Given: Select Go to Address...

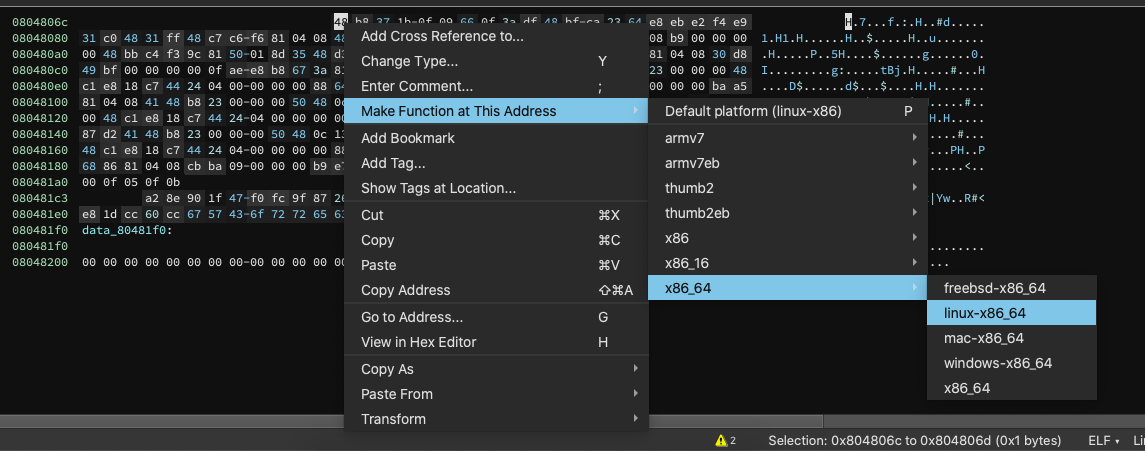Looking at the screenshot, I should pos(412,317).
